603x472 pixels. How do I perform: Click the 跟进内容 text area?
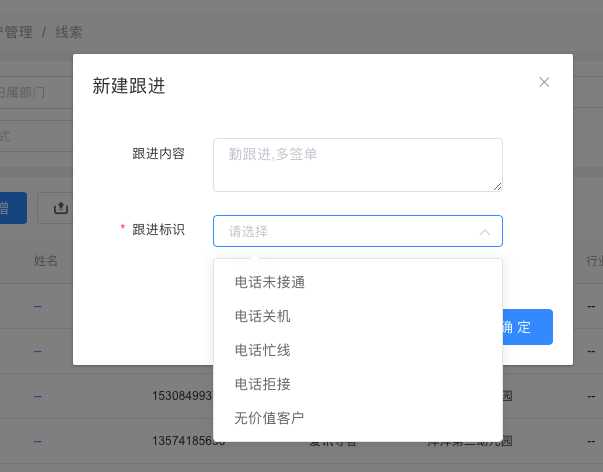(357, 164)
